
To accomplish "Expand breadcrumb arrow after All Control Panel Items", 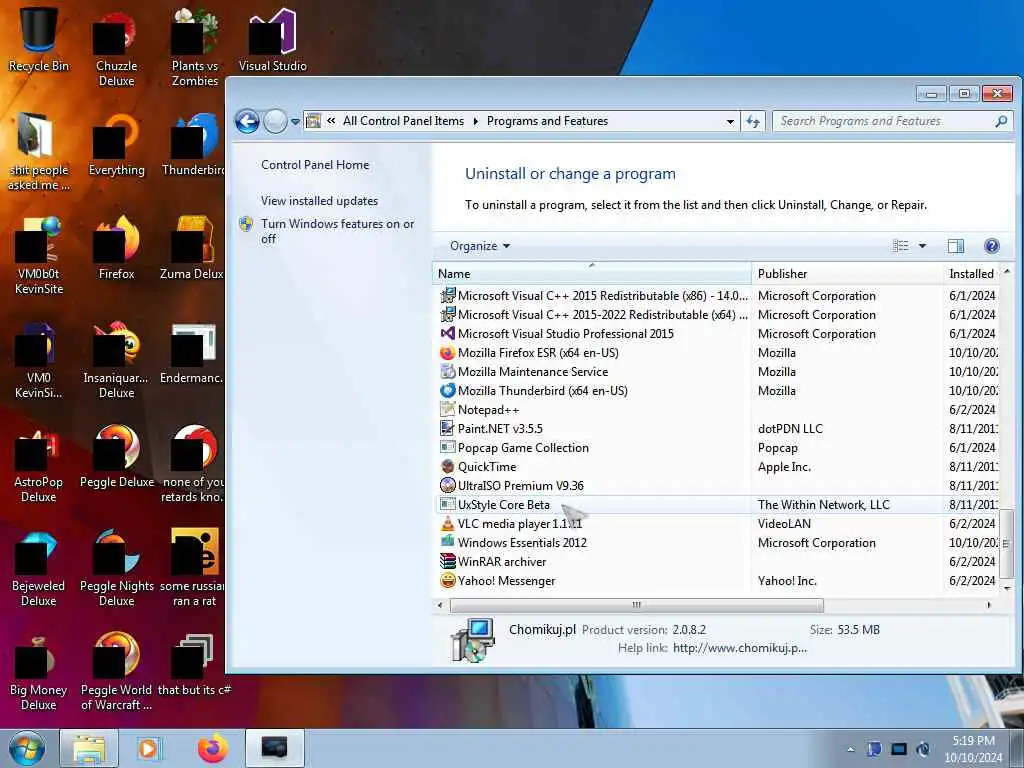I will click(x=475, y=121).
